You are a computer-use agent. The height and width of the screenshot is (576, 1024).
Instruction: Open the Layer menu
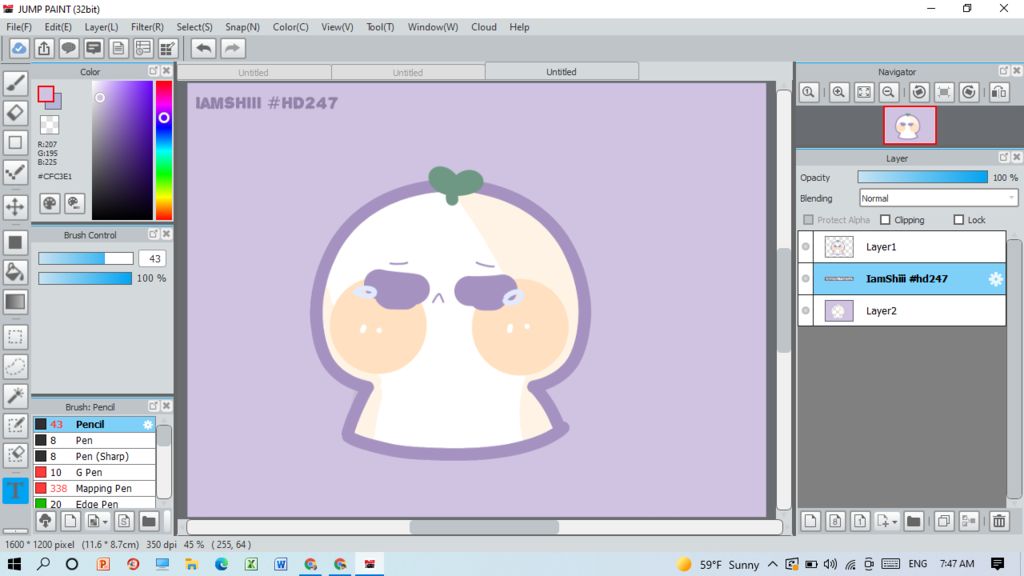pyautogui.click(x=101, y=27)
